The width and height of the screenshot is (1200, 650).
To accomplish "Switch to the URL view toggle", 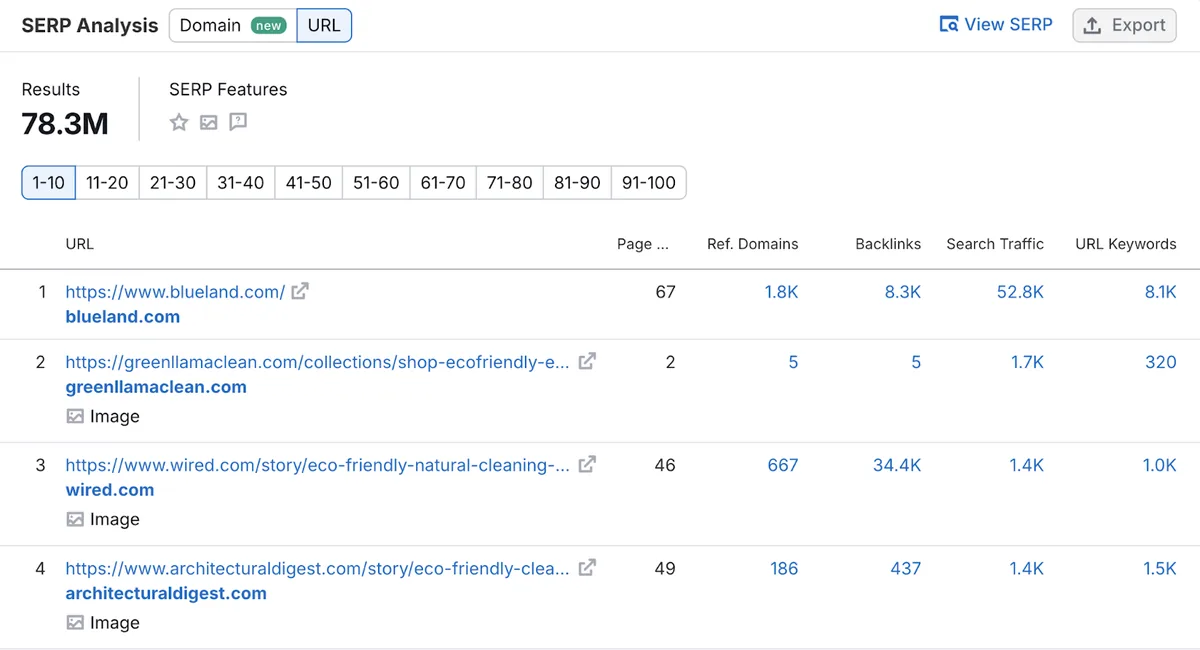I will point(324,26).
